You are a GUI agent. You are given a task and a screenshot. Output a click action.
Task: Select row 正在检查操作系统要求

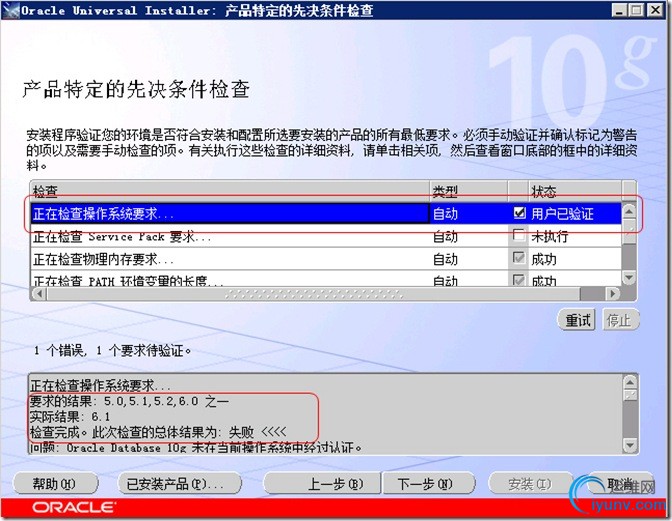coord(326,213)
